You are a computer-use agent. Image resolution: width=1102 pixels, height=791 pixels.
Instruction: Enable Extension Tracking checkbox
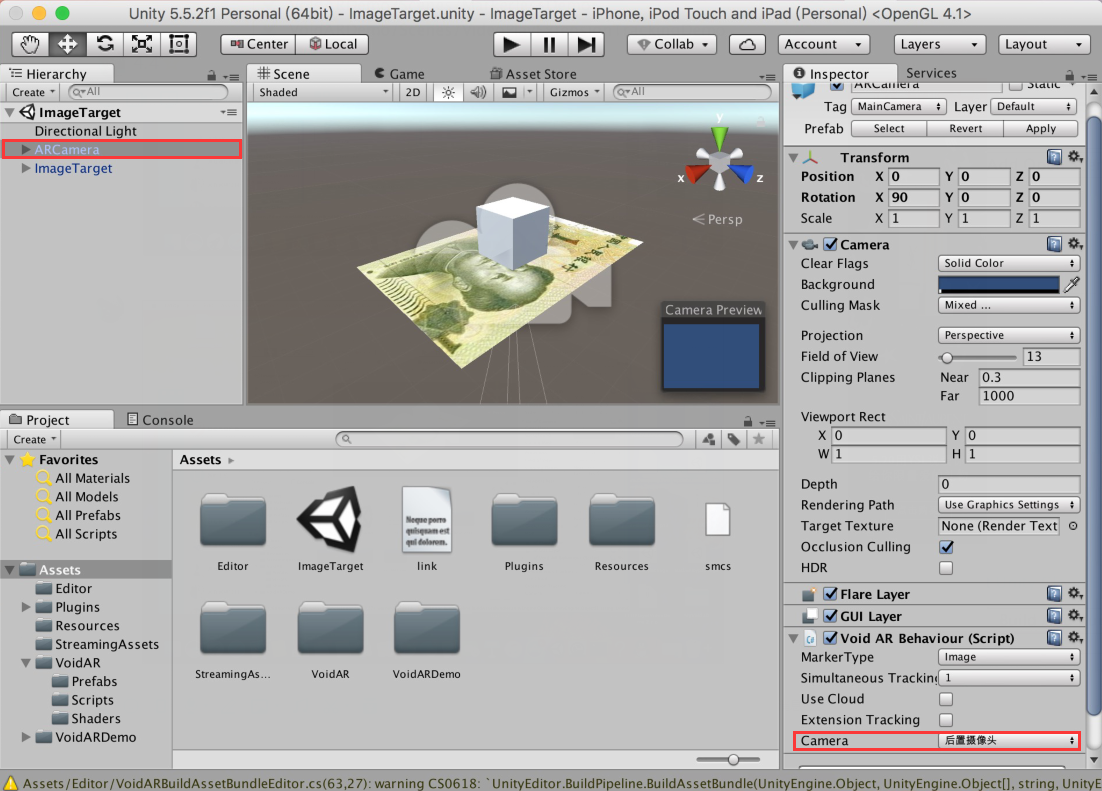pyautogui.click(x=946, y=719)
